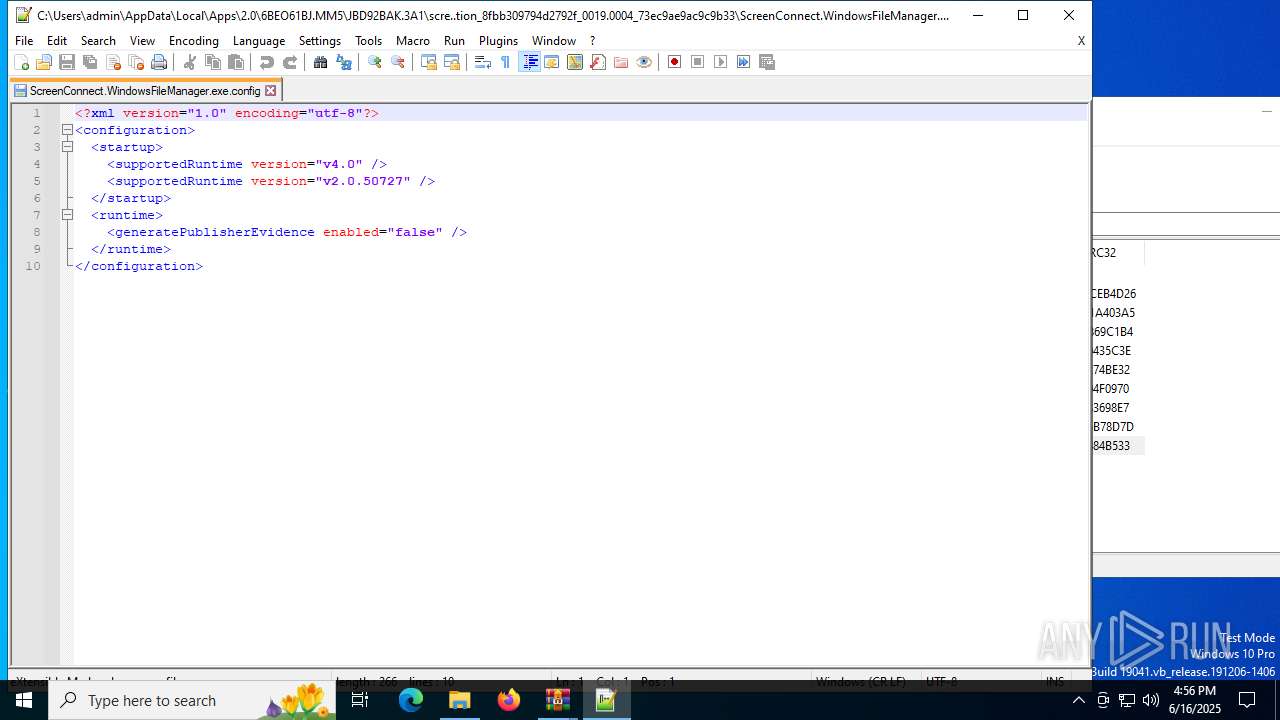Viewport: 1280px width, 720px height.
Task: Select 84B533 row in background window
Action: 1118,446
